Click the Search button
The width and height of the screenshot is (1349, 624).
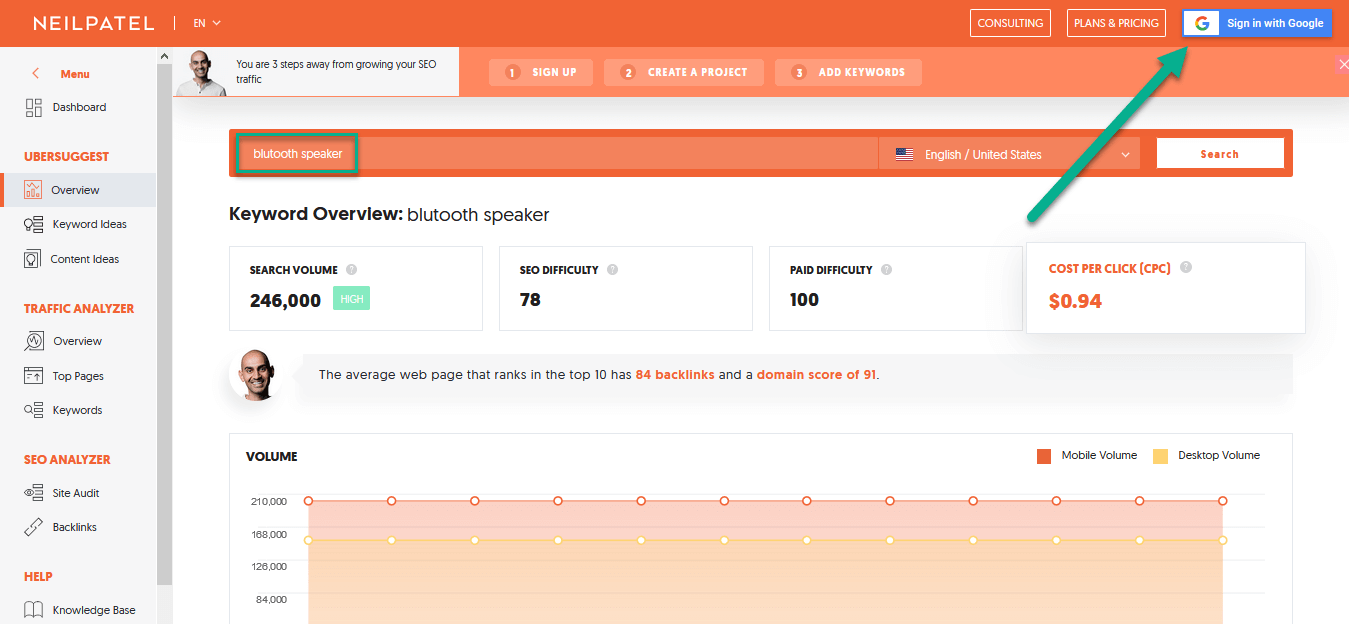click(x=1220, y=154)
